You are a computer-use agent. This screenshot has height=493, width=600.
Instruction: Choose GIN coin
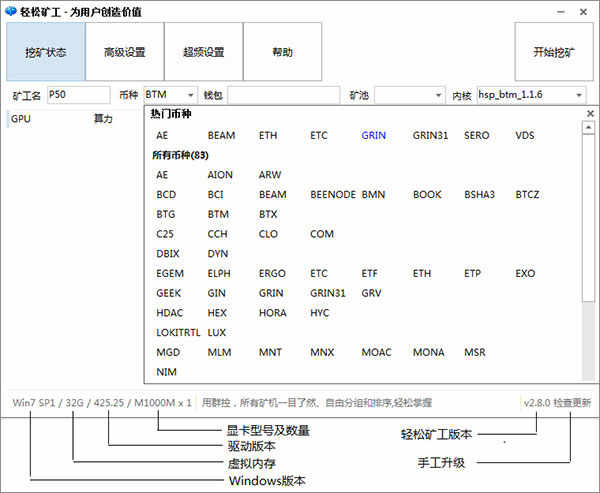tap(216, 293)
